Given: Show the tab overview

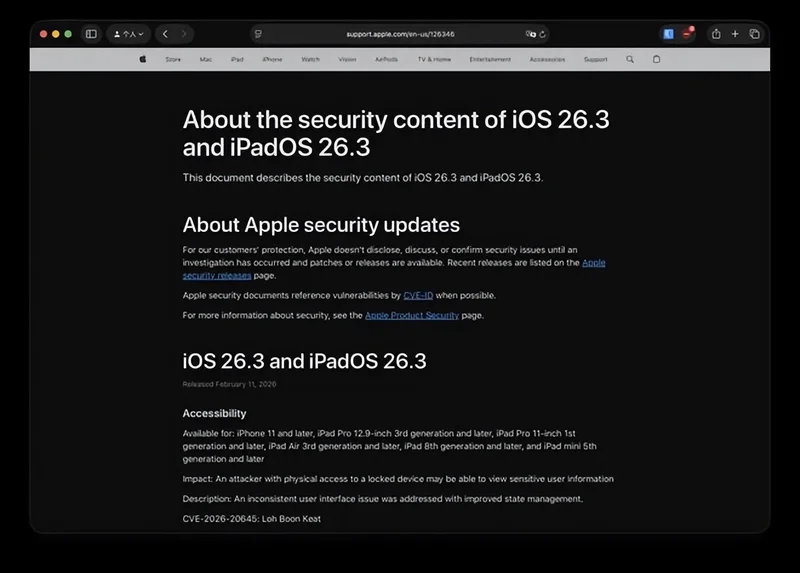Looking at the screenshot, I should (x=754, y=34).
